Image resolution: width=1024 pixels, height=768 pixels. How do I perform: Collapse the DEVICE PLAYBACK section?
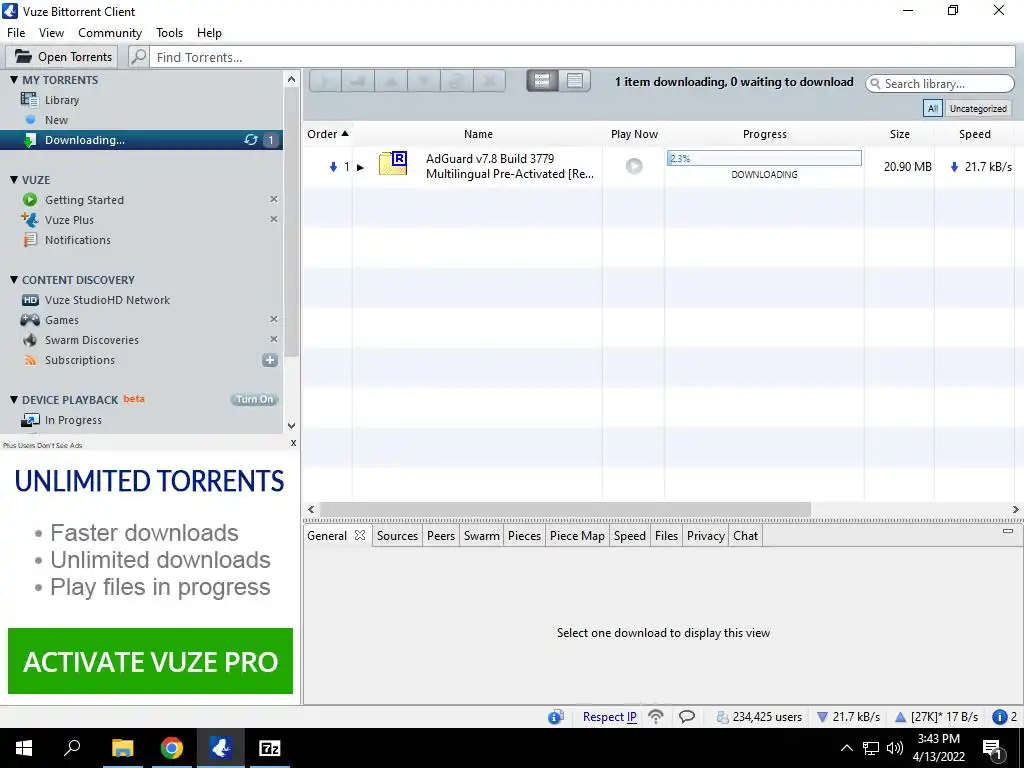(x=14, y=400)
